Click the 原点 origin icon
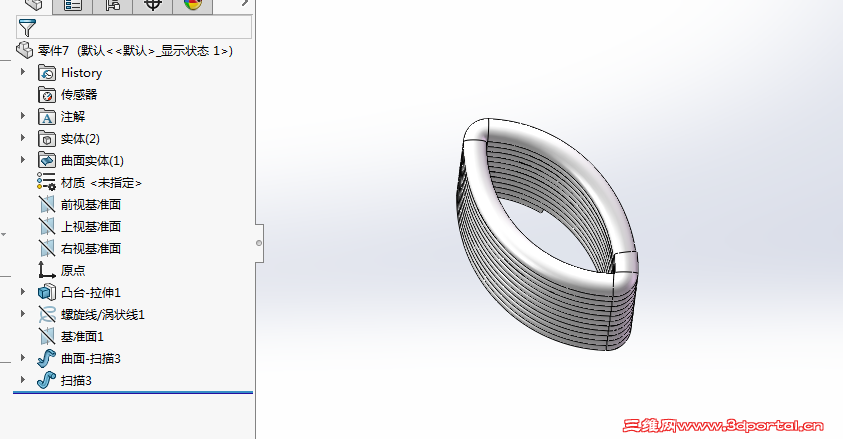 click(x=47, y=270)
